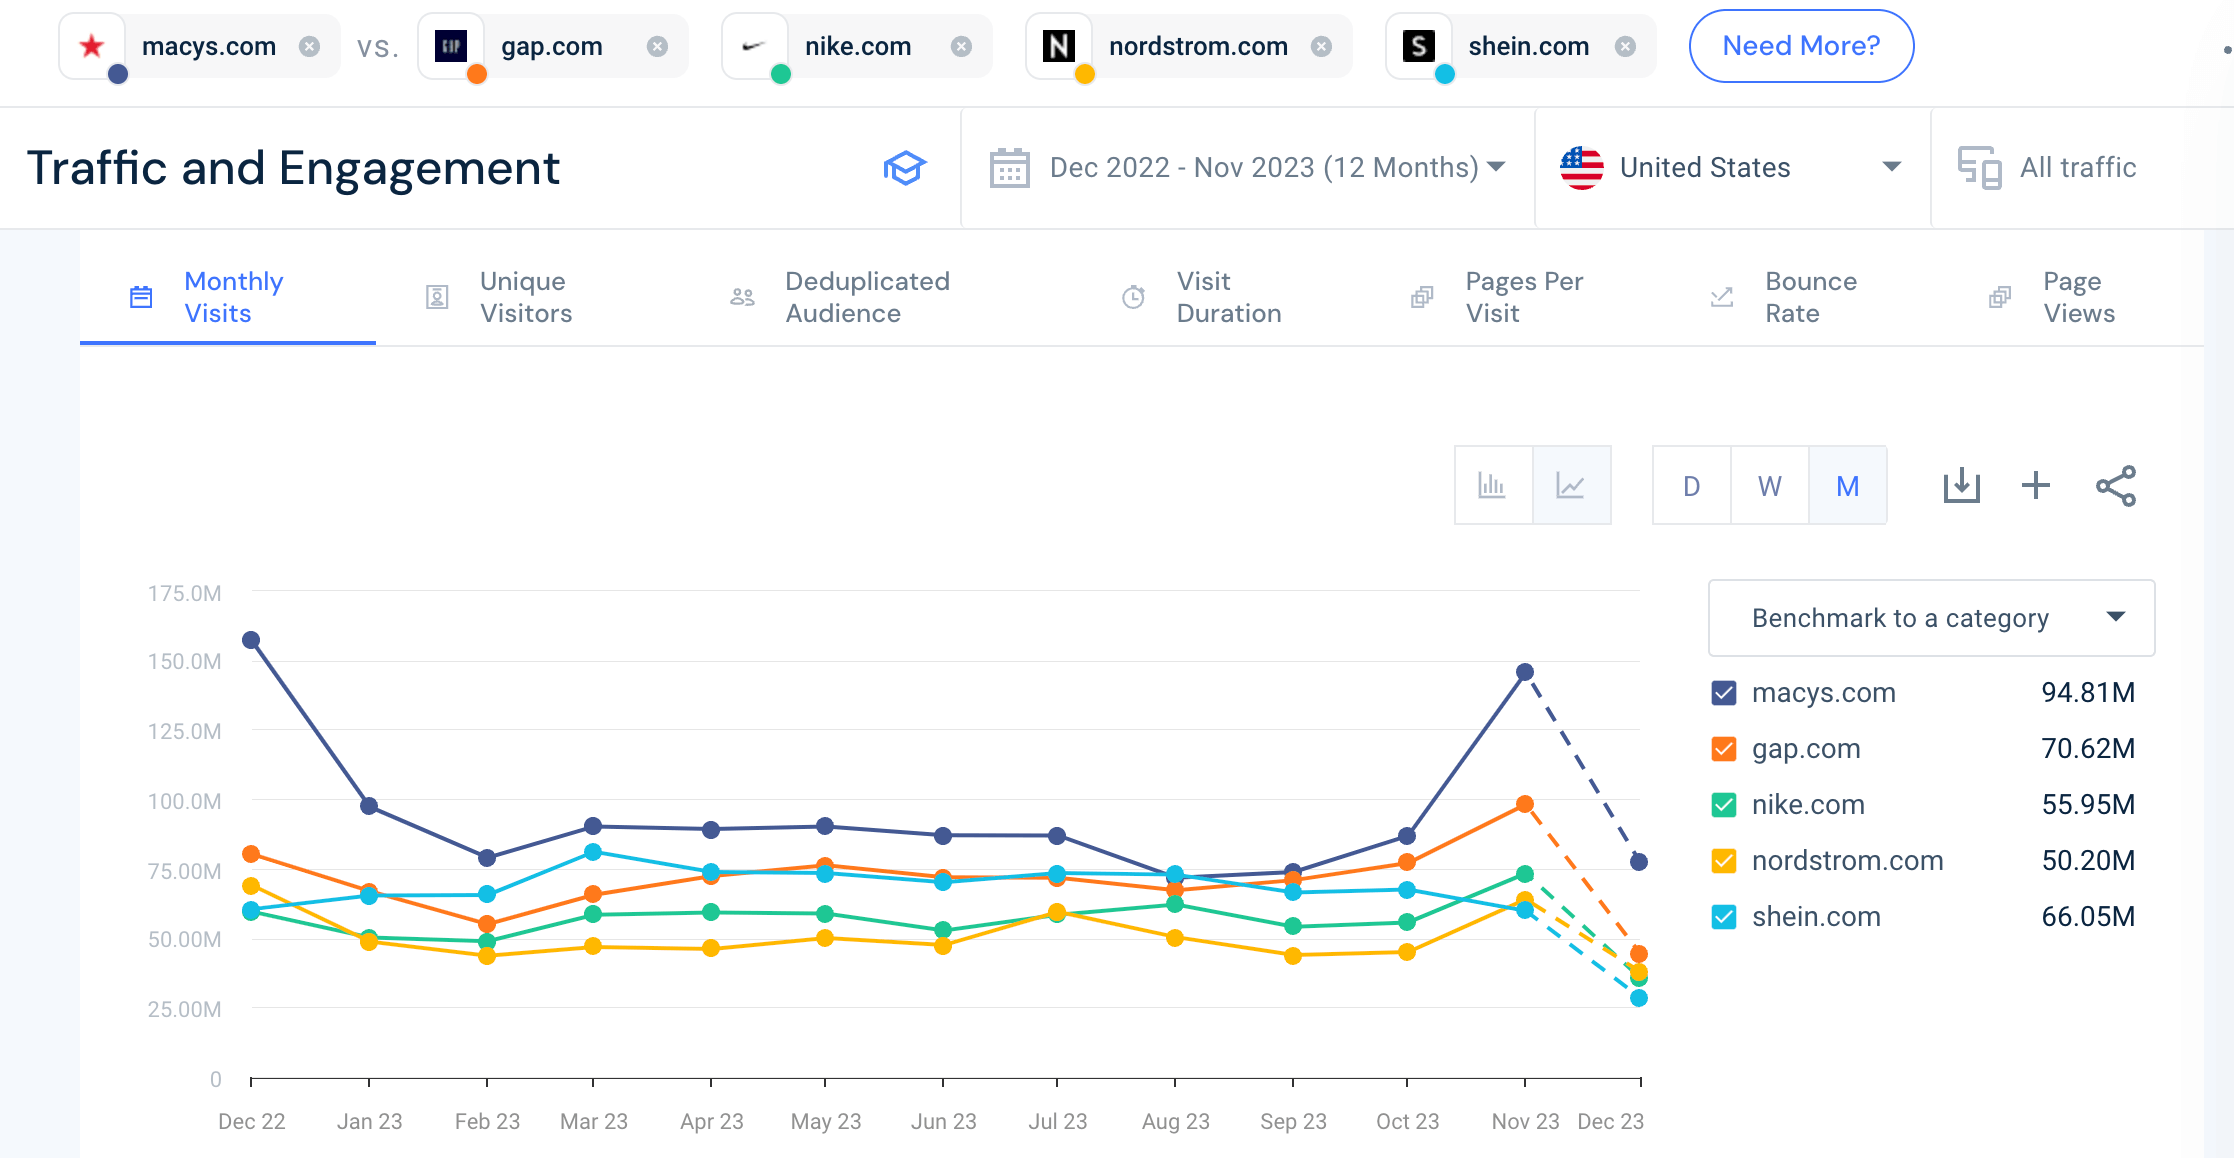The image size is (2234, 1158).
Task: Switch to line chart view
Action: coord(1571,486)
